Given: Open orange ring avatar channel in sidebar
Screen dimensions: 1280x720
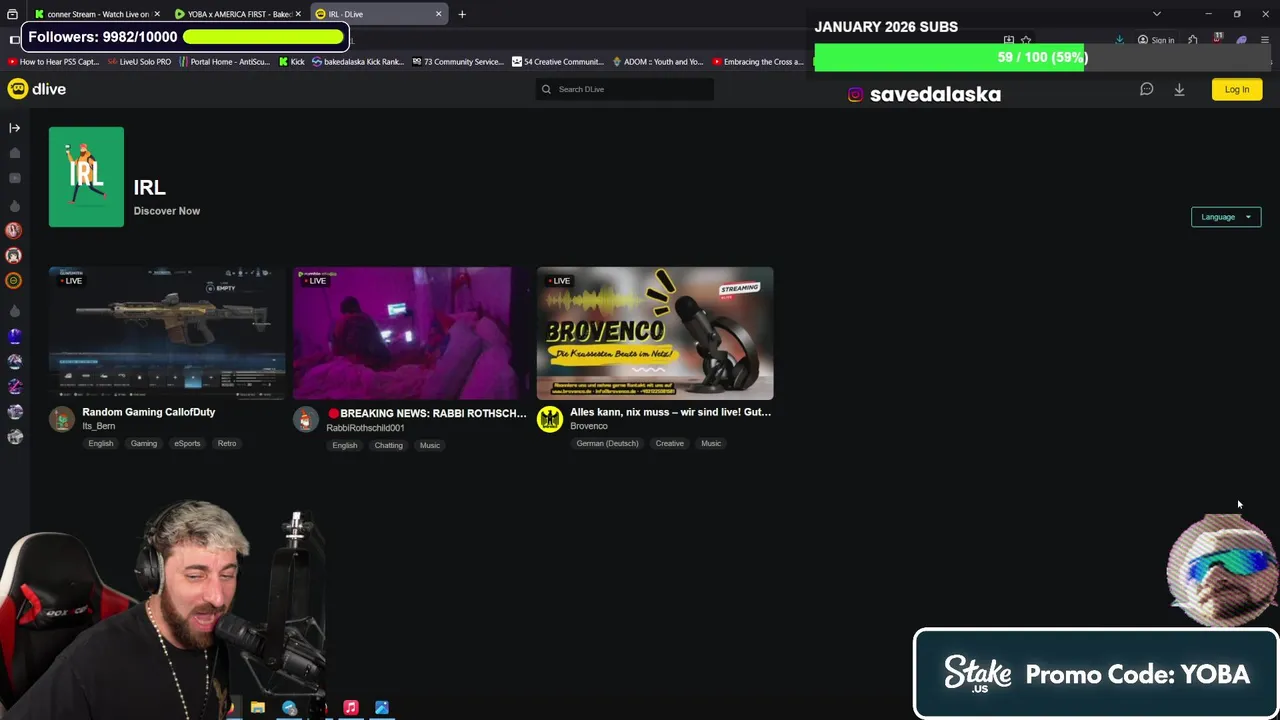Looking at the screenshot, I should (x=14, y=281).
